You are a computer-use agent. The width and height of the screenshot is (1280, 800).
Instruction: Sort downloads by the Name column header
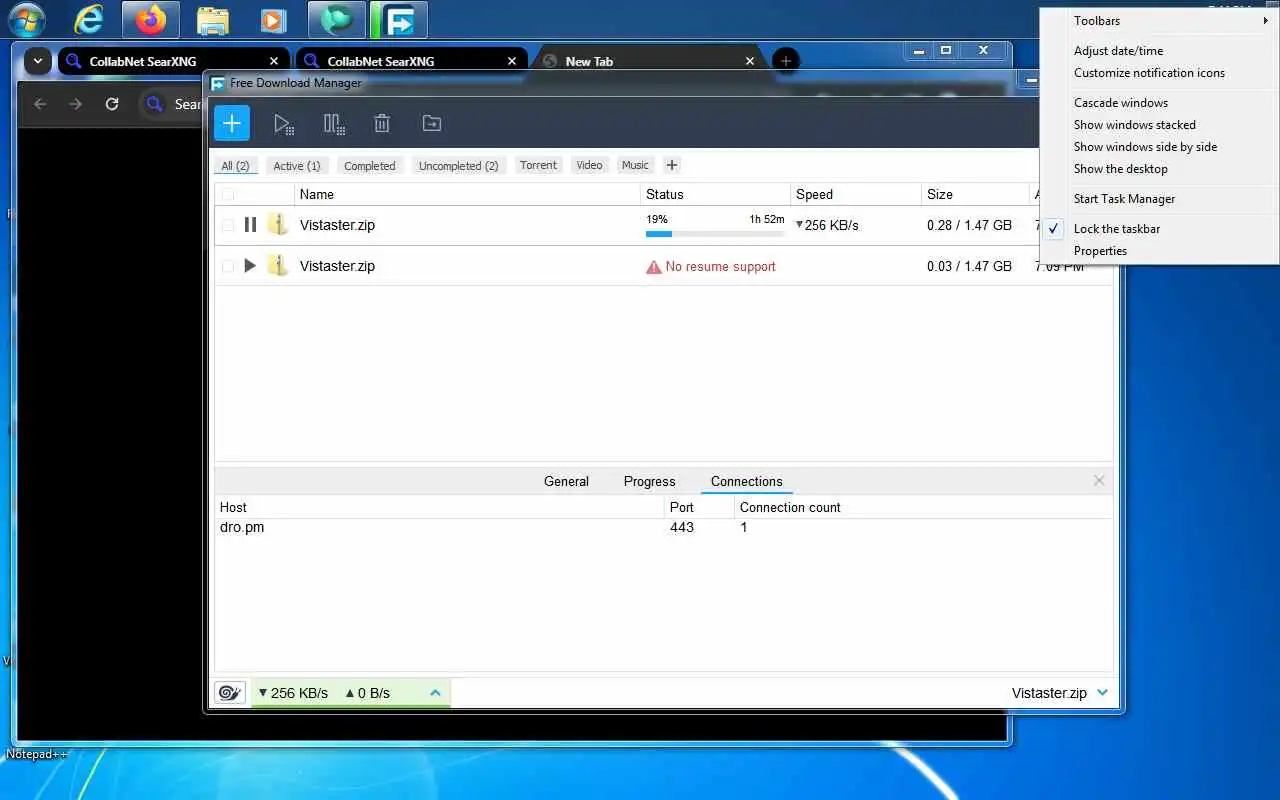click(x=467, y=195)
